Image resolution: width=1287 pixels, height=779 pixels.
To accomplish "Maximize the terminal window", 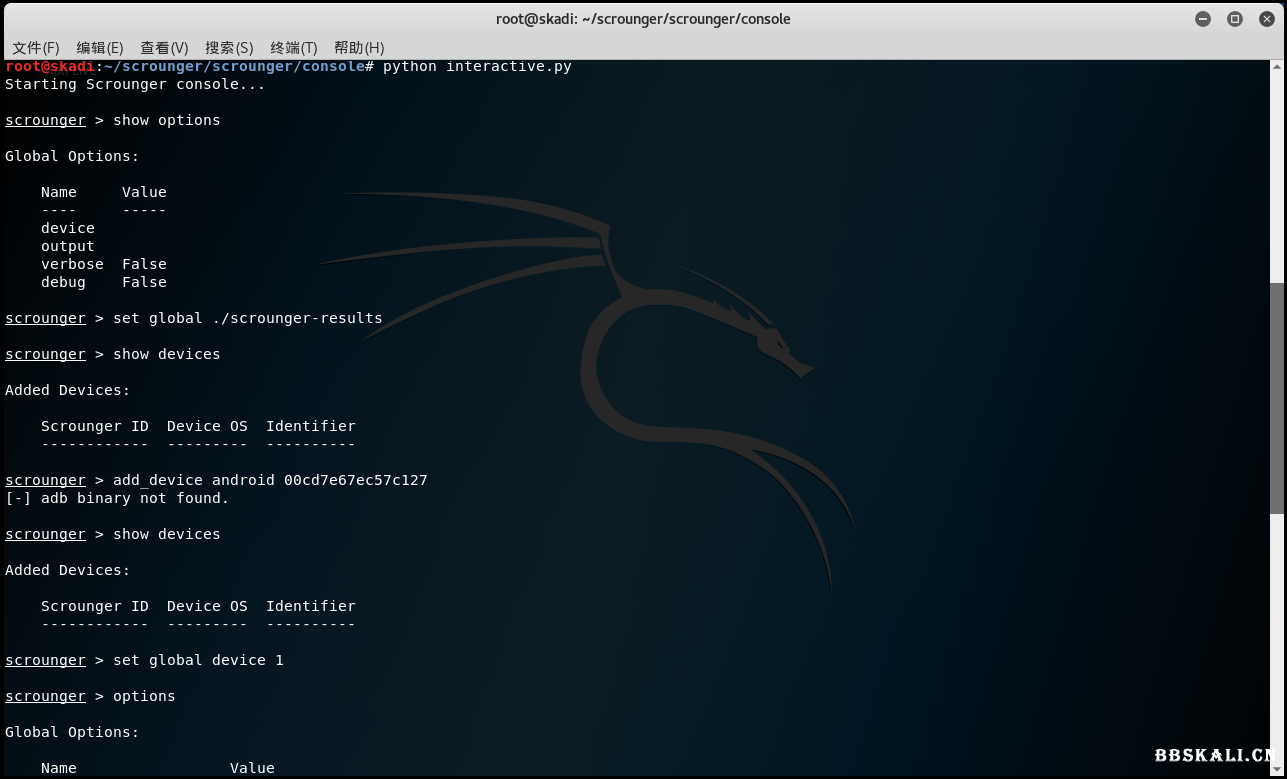I will [x=1235, y=19].
